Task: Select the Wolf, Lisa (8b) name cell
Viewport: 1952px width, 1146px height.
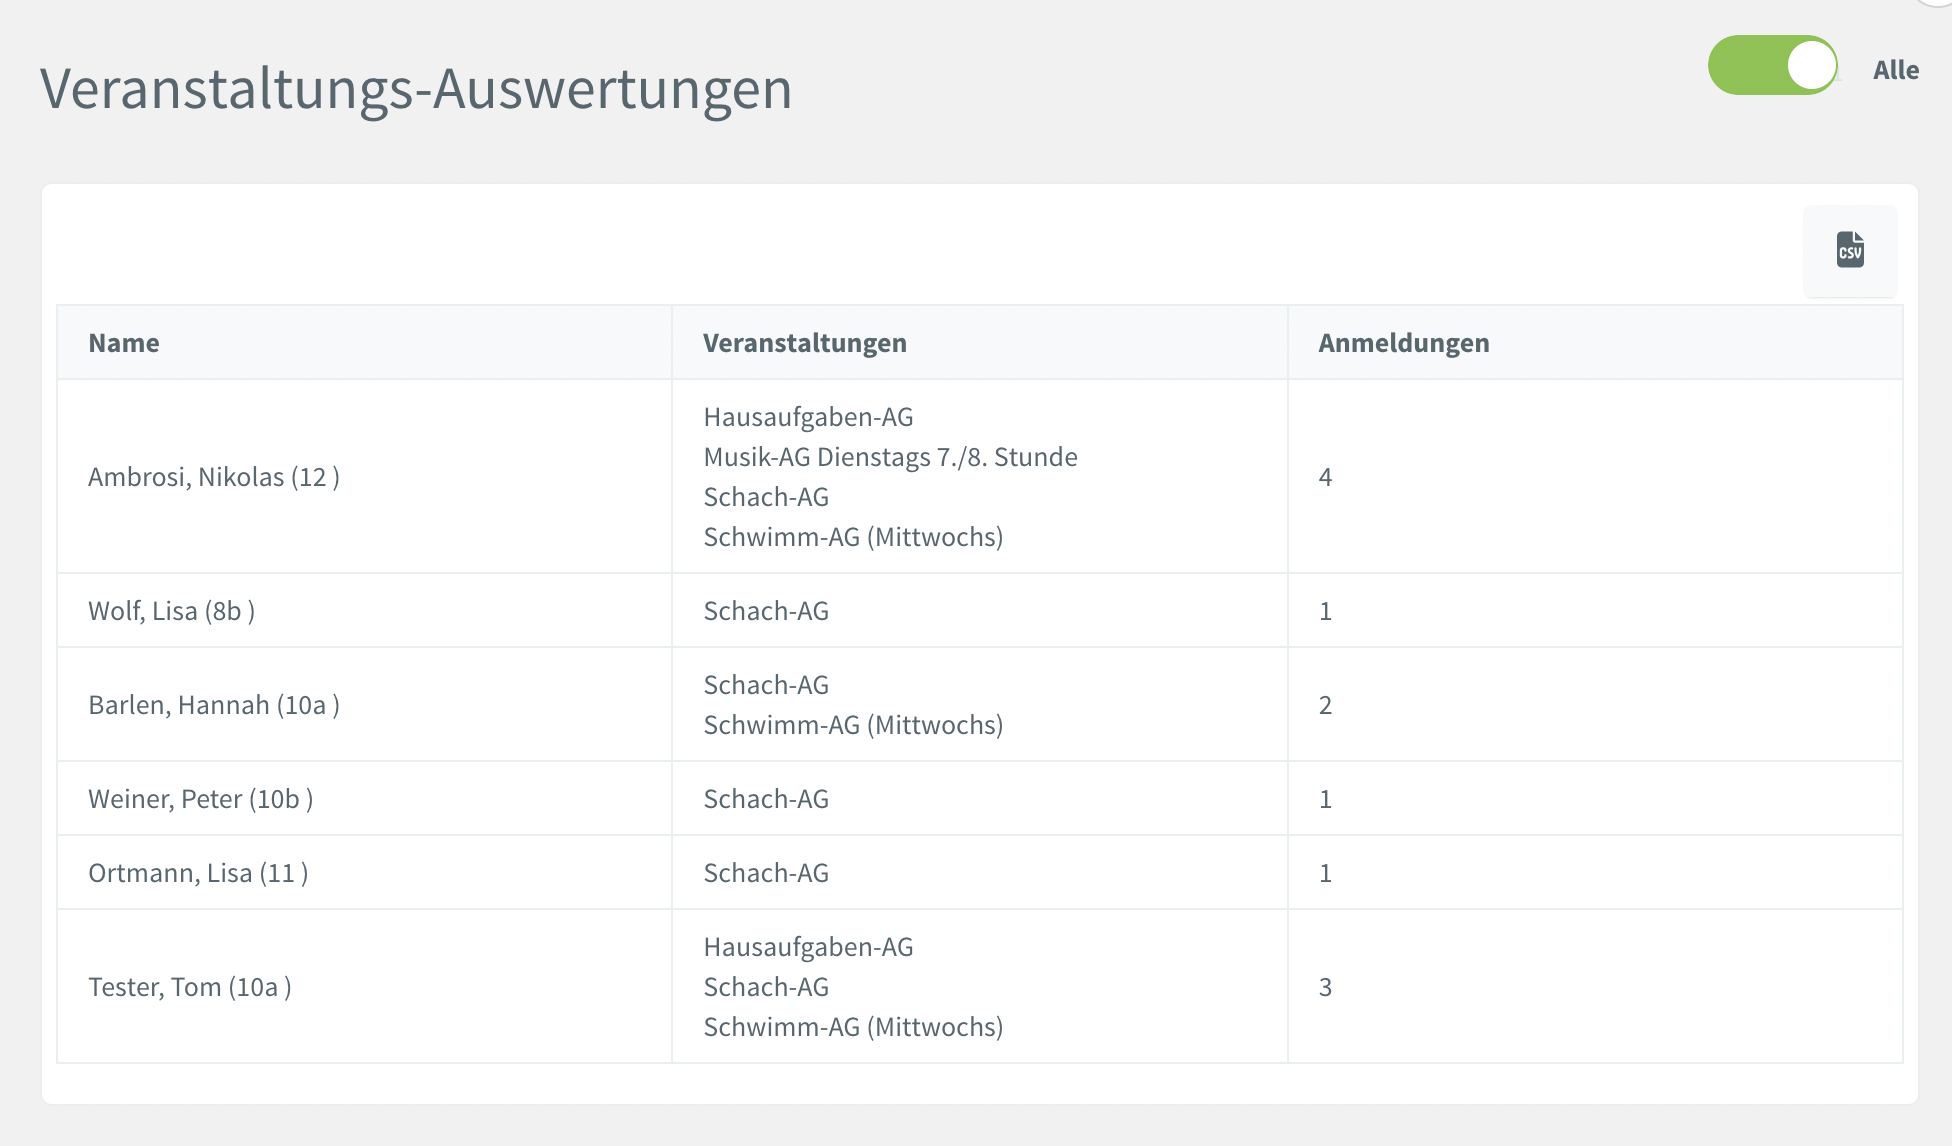Action: point(171,611)
